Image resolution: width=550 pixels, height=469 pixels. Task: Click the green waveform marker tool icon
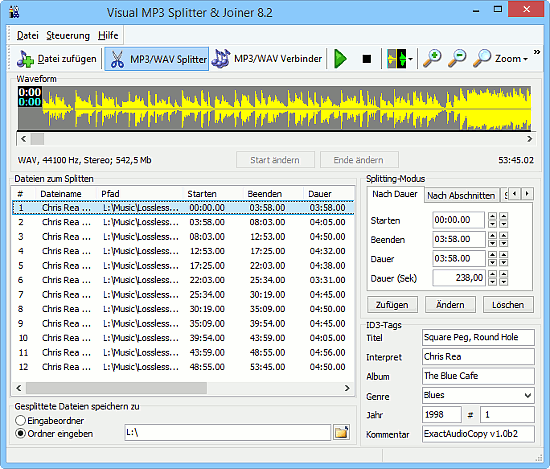[x=396, y=59]
